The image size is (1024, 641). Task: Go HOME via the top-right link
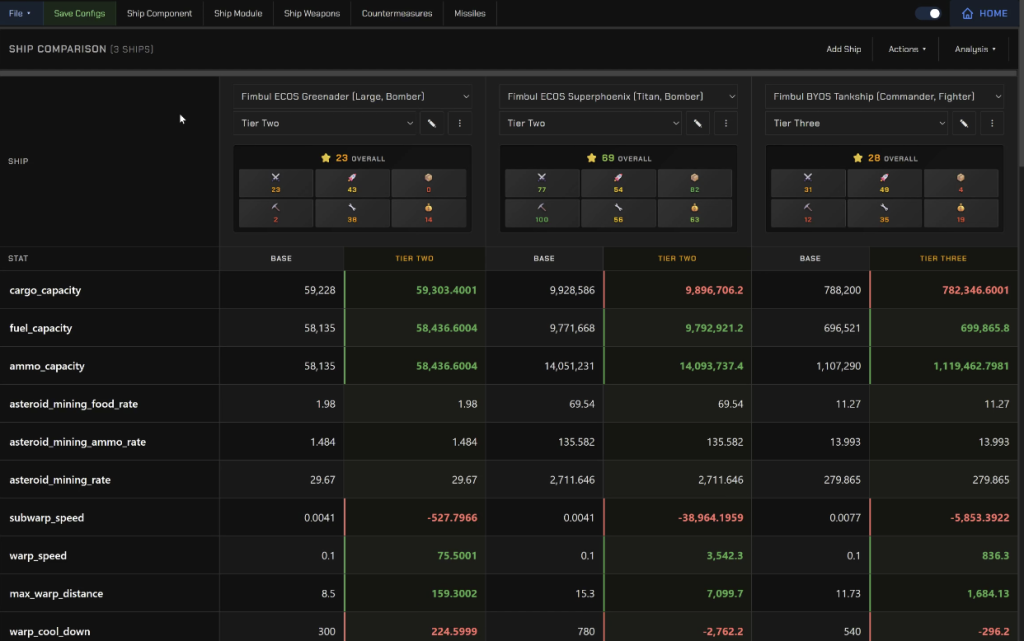click(985, 13)
